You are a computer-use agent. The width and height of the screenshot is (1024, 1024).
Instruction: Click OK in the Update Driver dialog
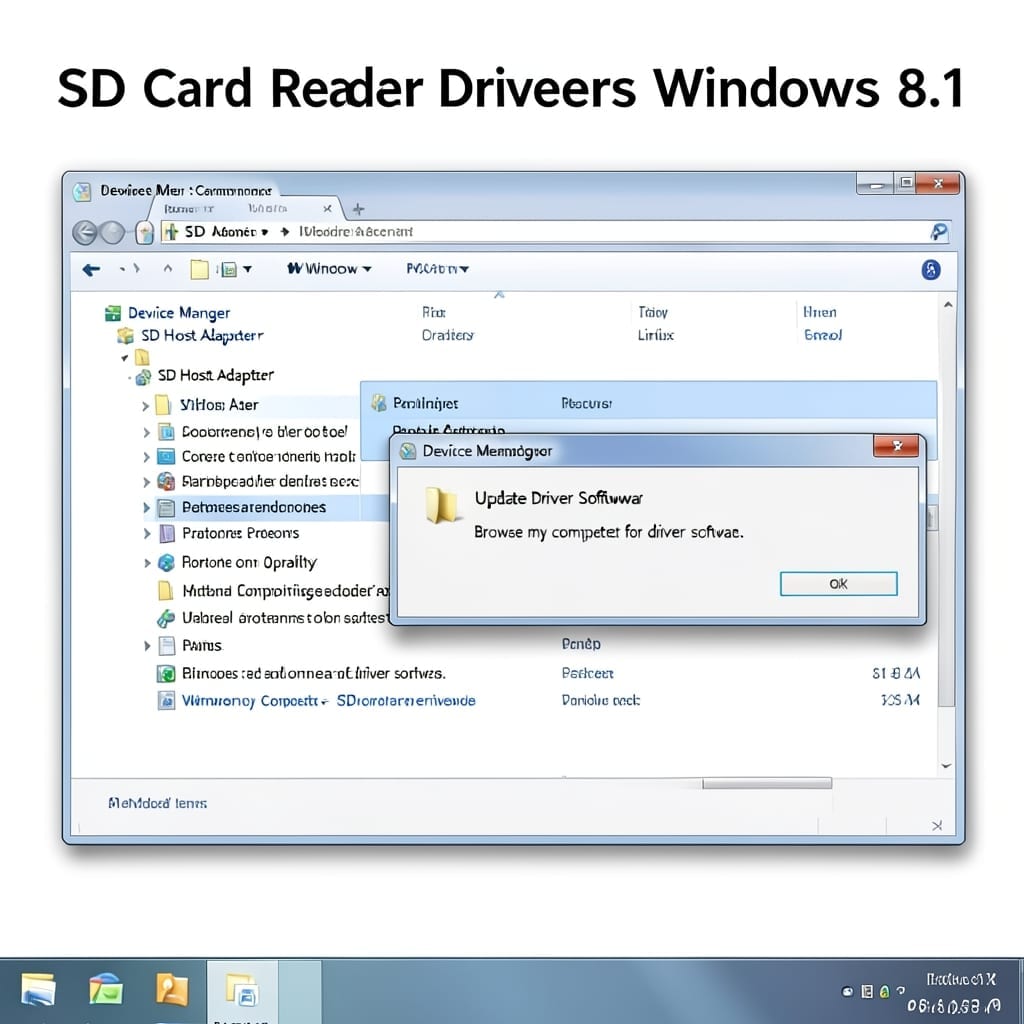click(x=838, y=583)
